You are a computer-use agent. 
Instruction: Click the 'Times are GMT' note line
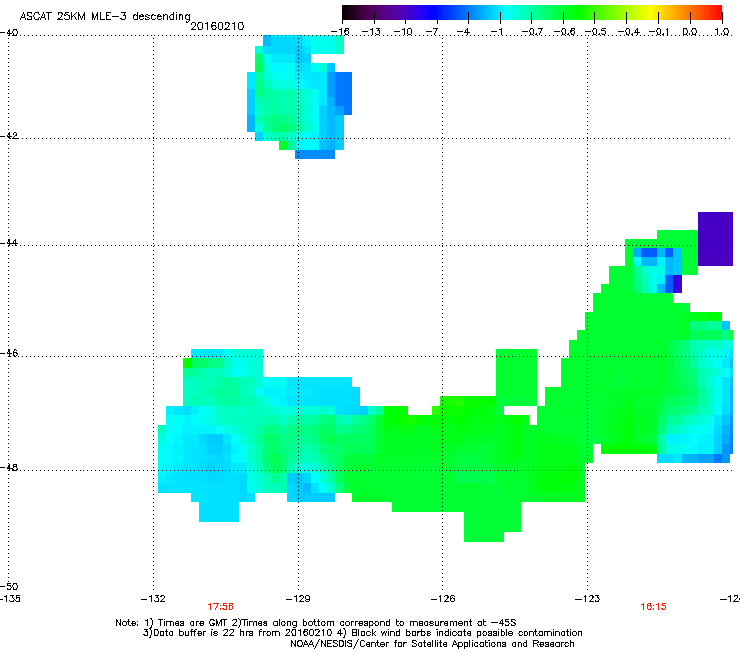316,623
